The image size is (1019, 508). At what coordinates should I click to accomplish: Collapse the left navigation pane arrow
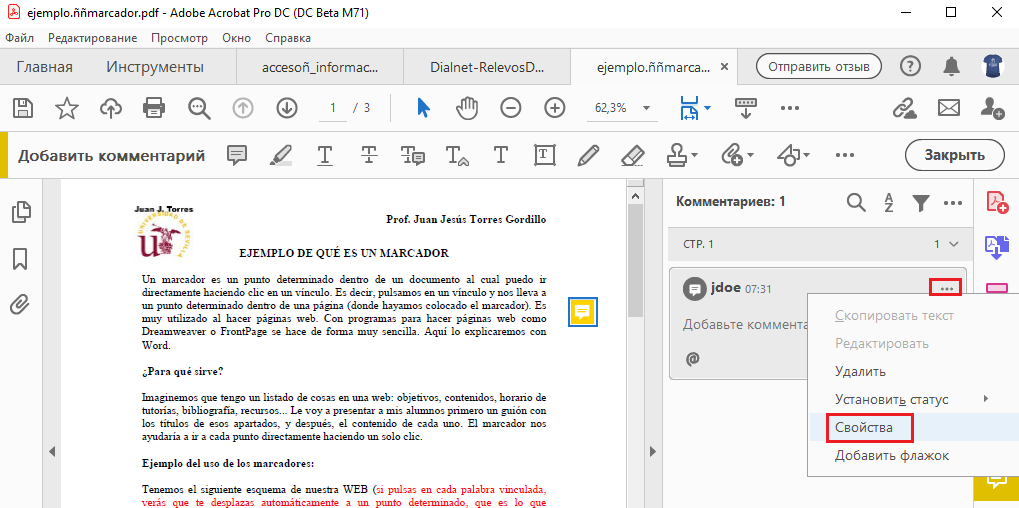click(x=53, y=451)
